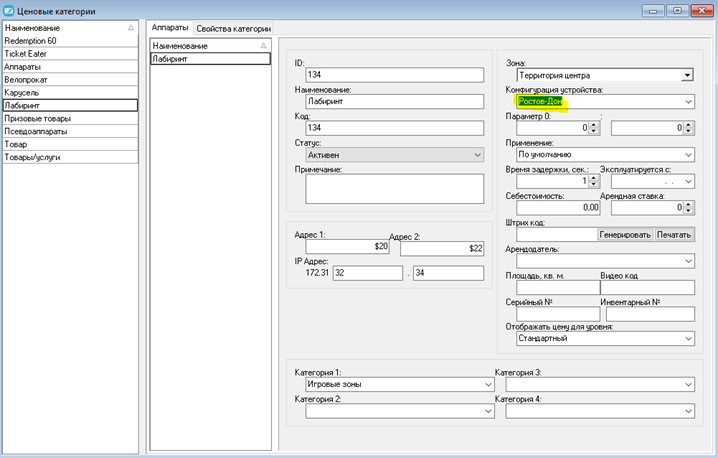Click the Наименование input field
This screenshot has height=458, width=718.
tap(394, 101)
